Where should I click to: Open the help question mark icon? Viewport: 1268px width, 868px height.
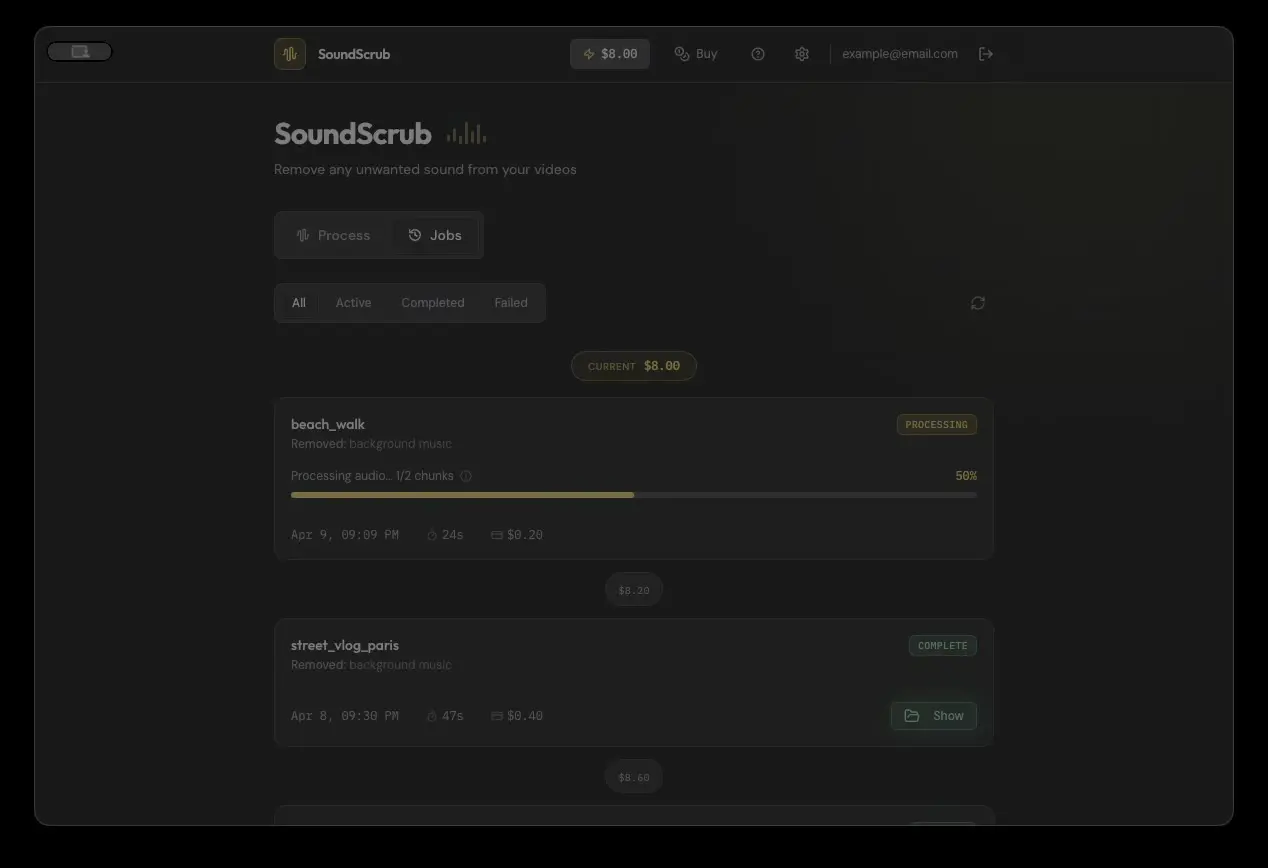point(758,54)
